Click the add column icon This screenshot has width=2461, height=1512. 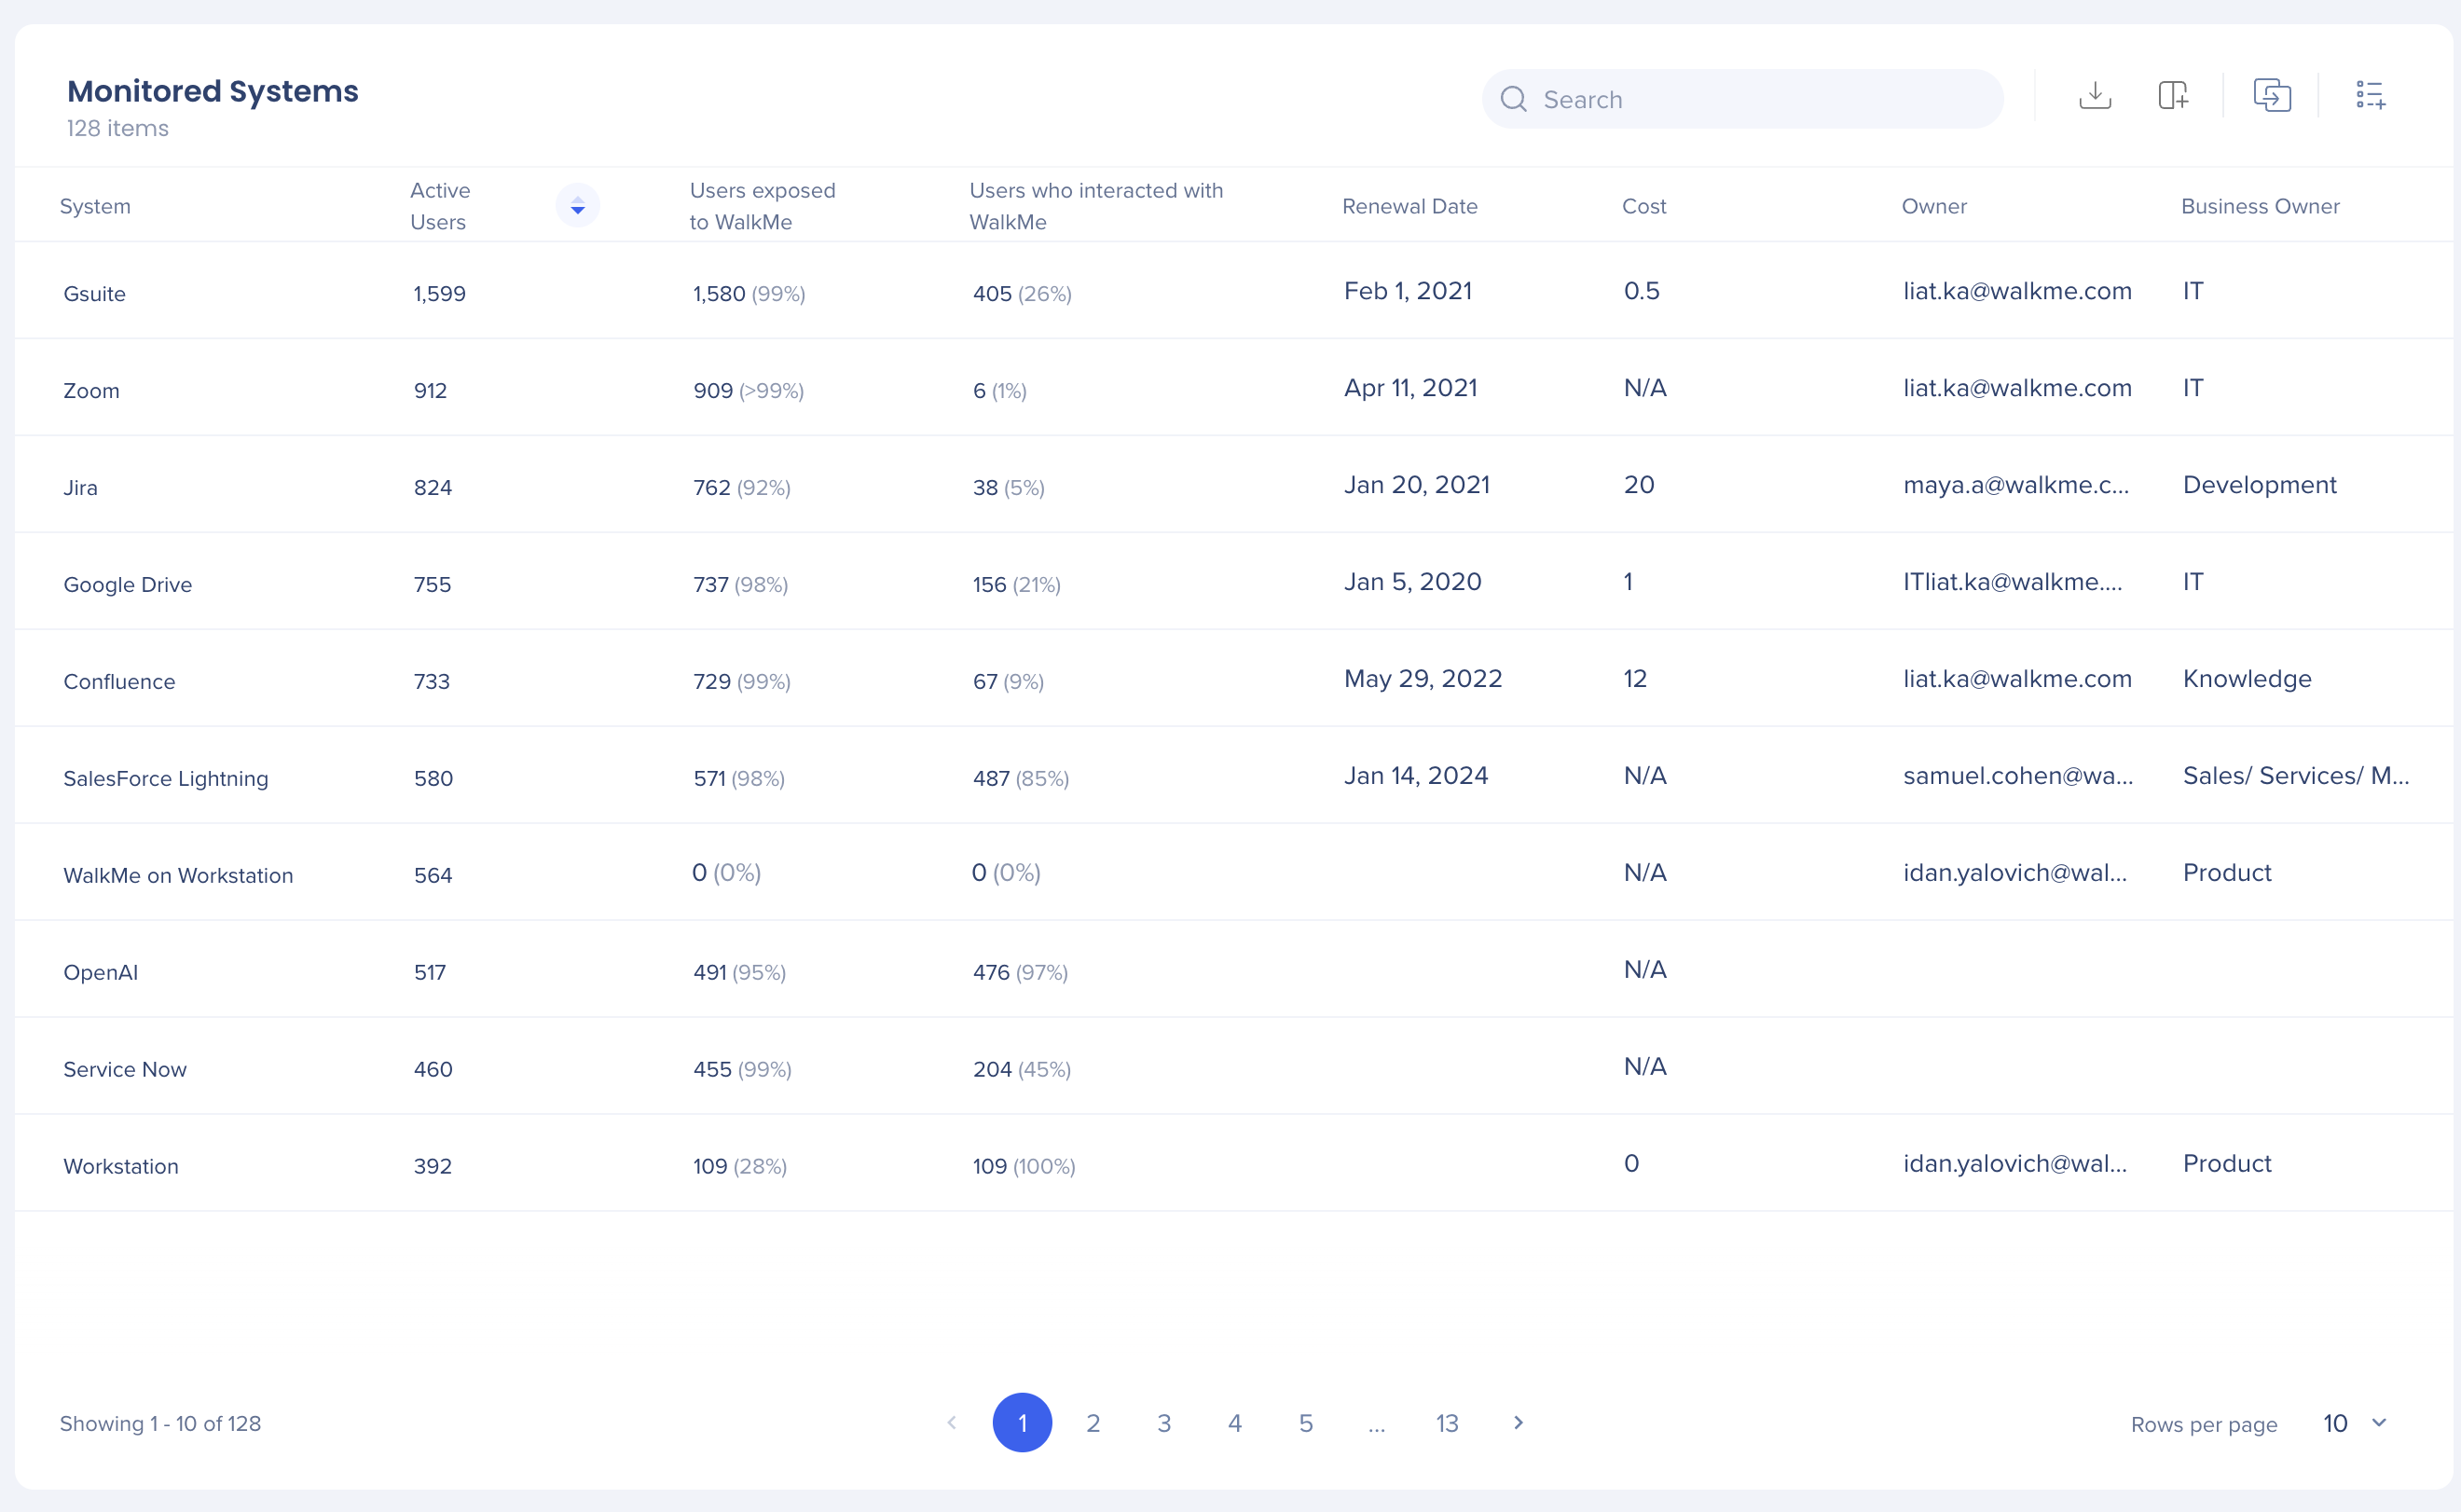tap(2172, 96)
